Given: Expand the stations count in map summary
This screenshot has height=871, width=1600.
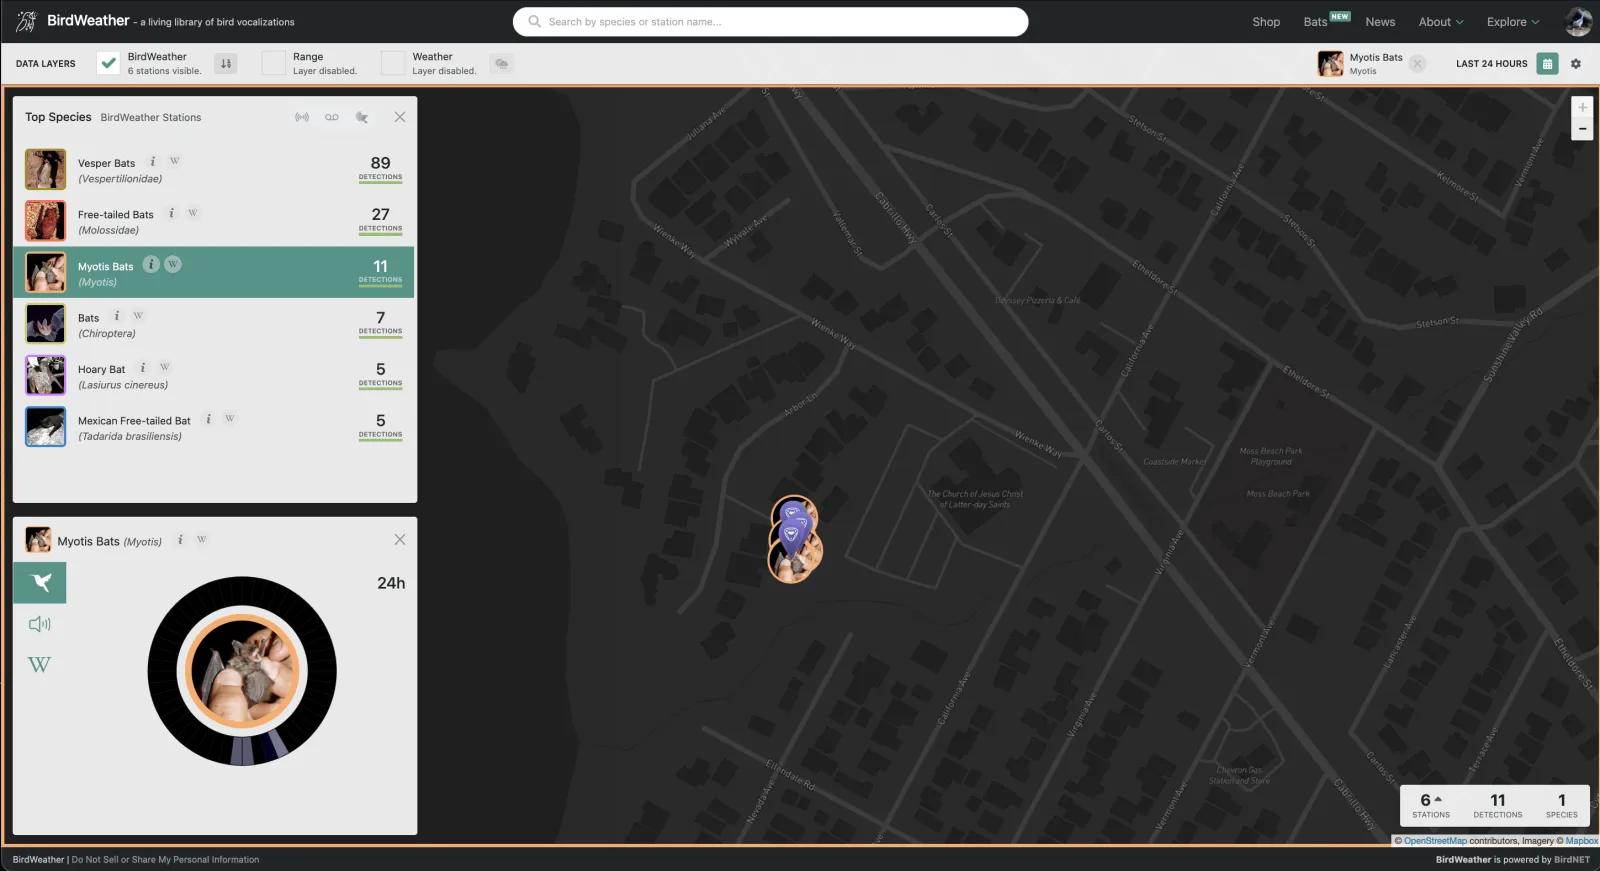Looking at the screenshot, I should click(x=1431, y=805).
